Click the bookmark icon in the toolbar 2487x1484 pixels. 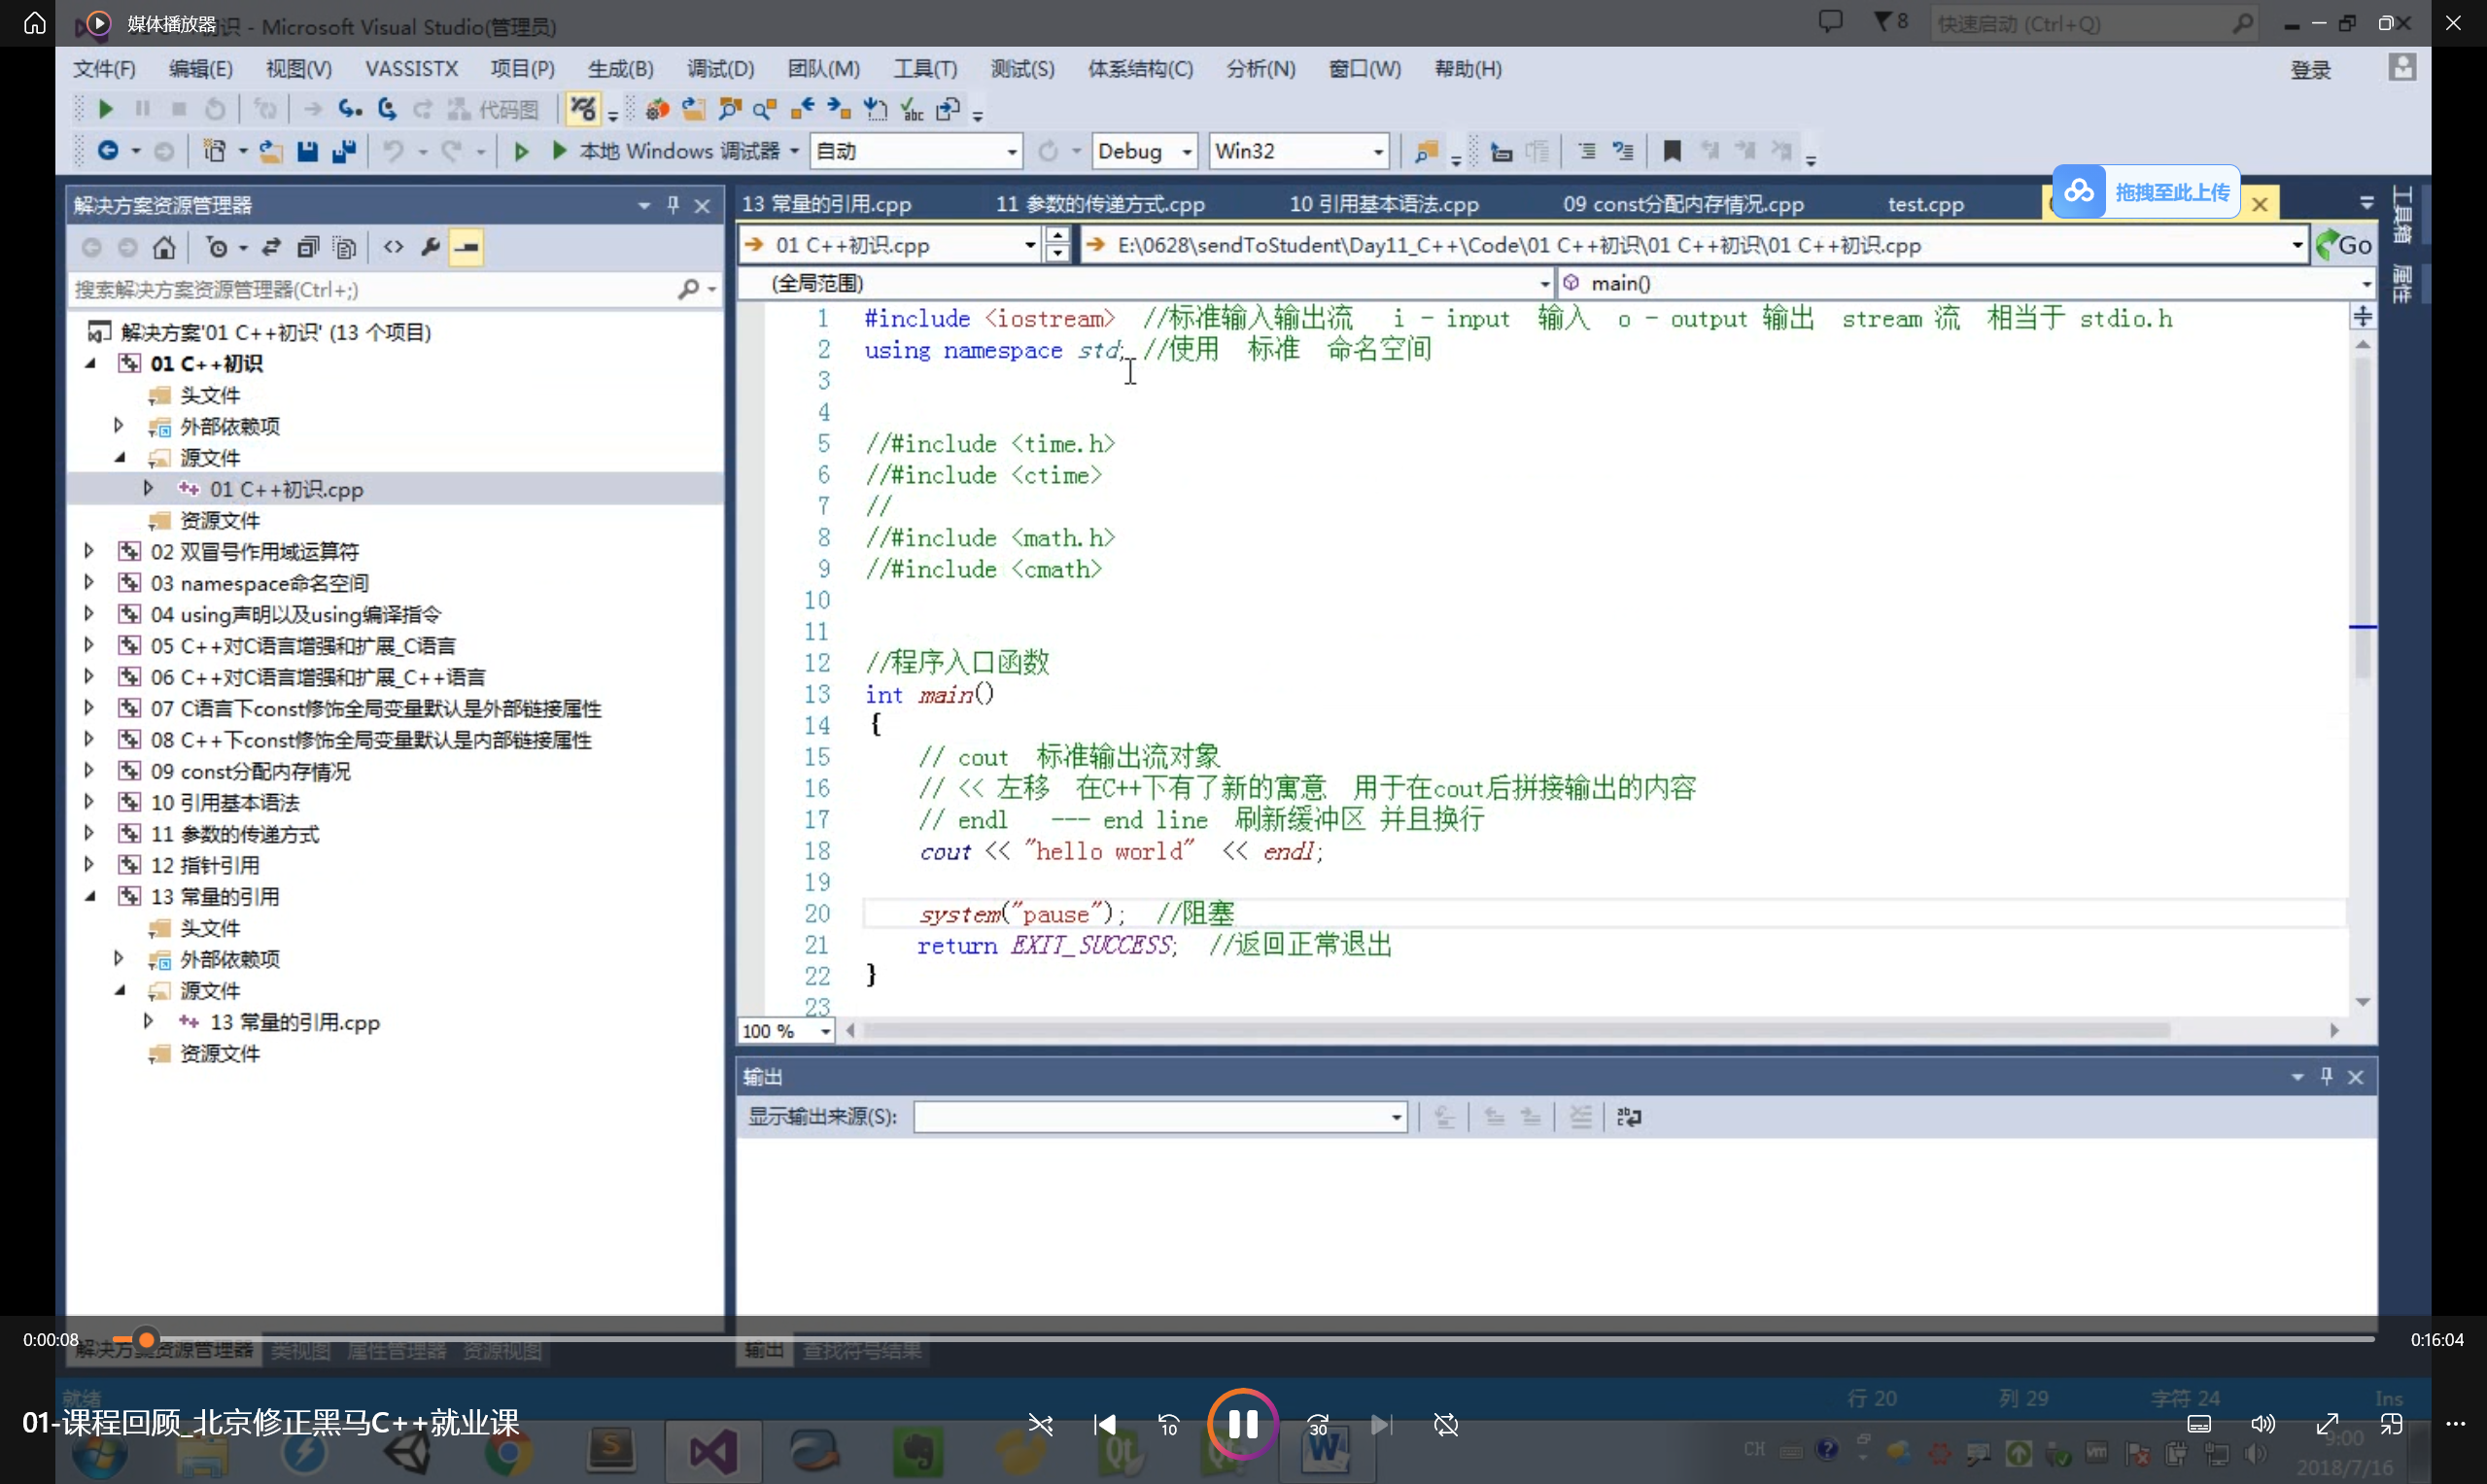click(x=1671, y=151)
